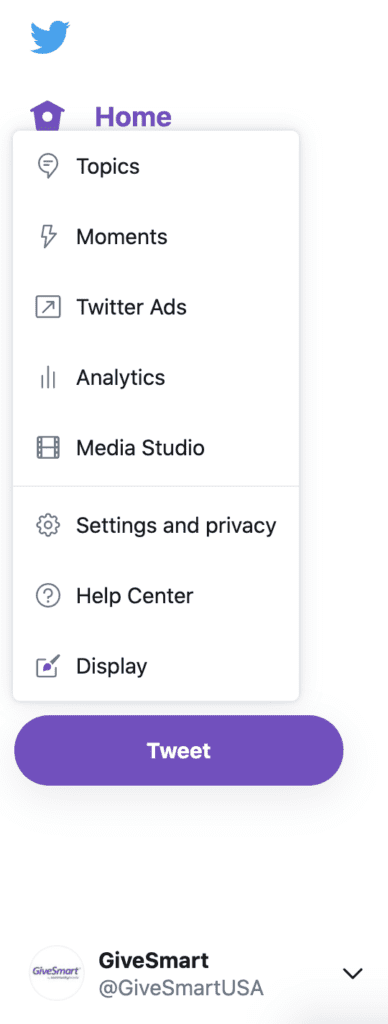Screen dimensions: 388x1024
Task: Click the Media Studio film icon
Action: click(48, 448)
